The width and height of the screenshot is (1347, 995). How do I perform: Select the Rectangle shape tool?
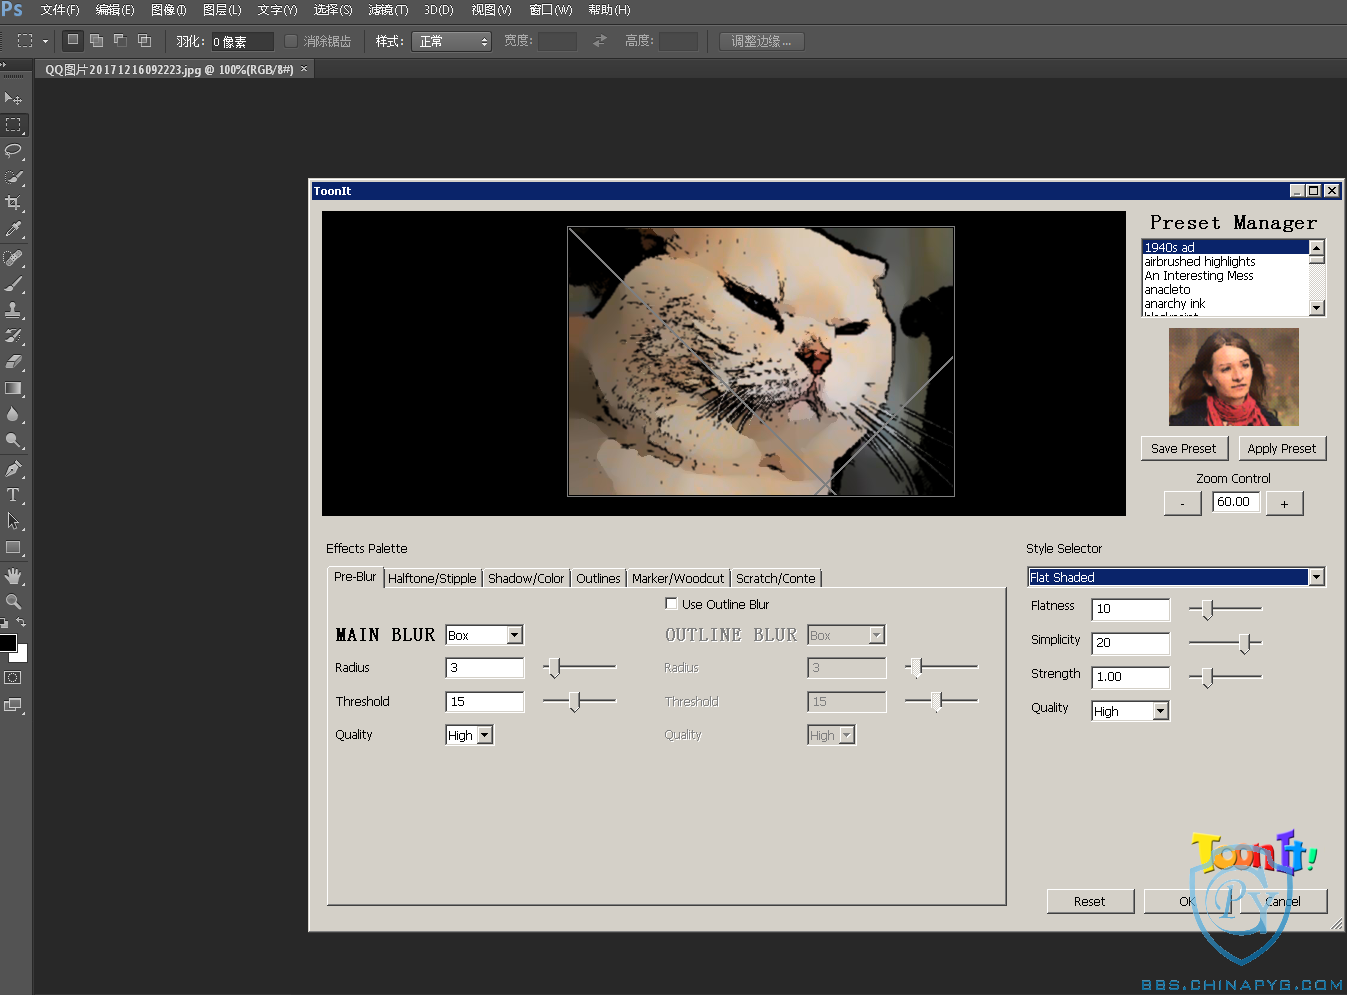[13, 547]
